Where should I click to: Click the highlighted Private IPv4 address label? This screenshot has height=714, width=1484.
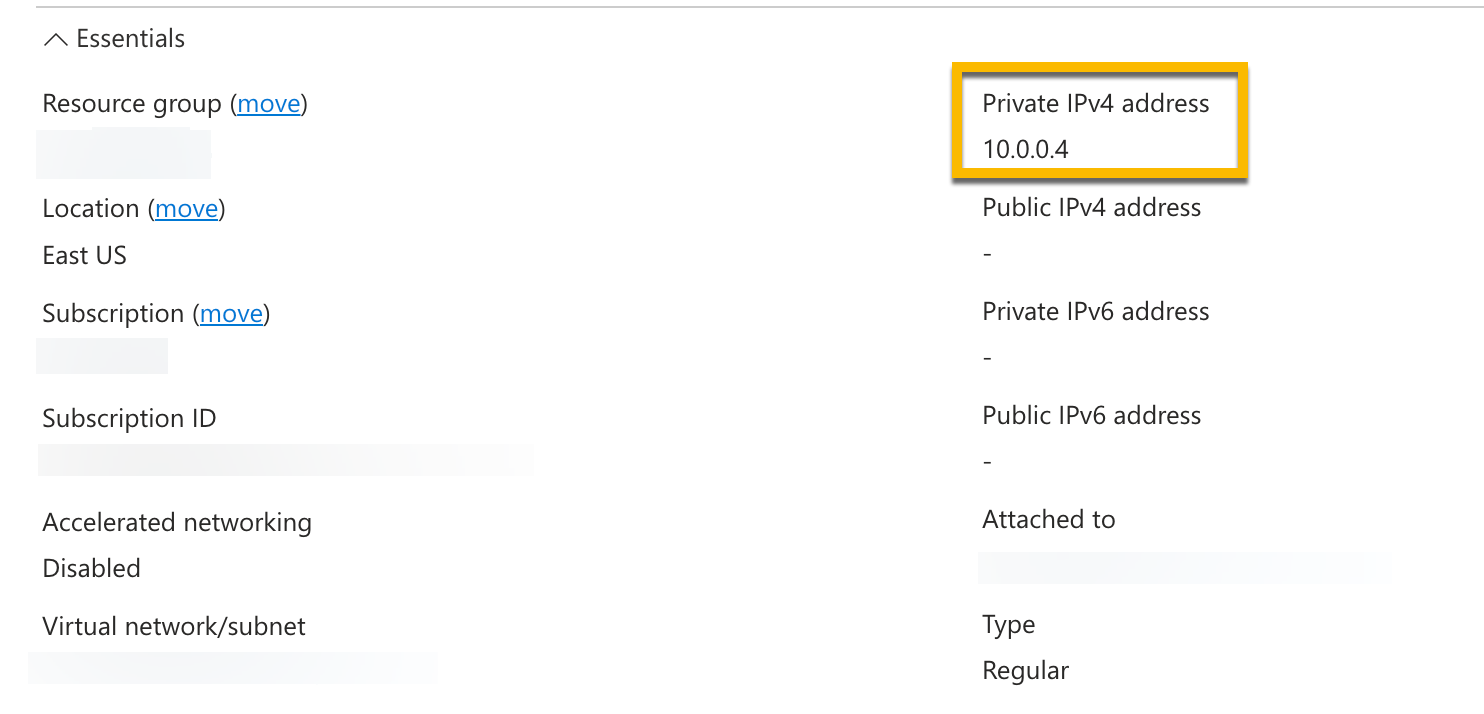(1096, 103)
